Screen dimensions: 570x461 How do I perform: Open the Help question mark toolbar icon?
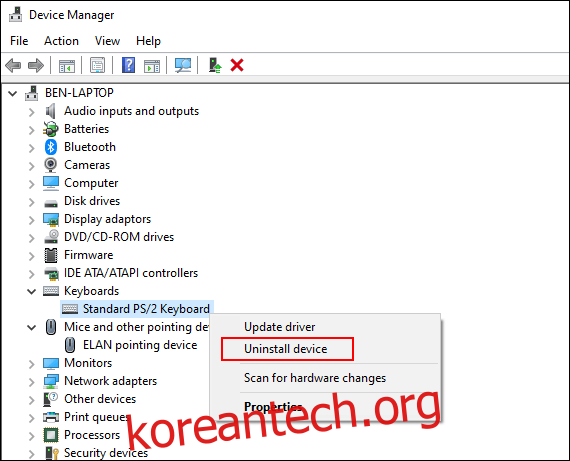(128, 65)
